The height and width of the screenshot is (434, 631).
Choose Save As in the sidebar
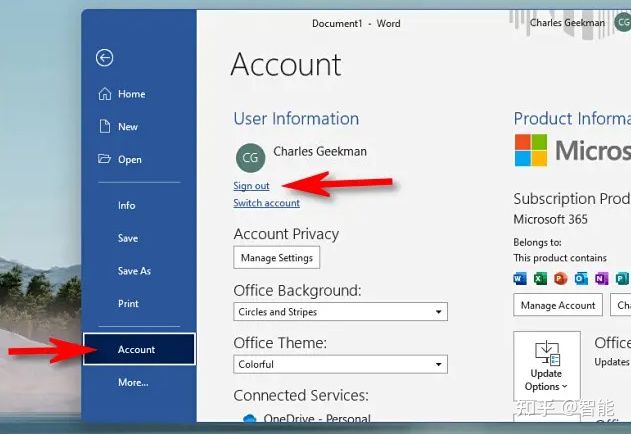tap(134, 271)
